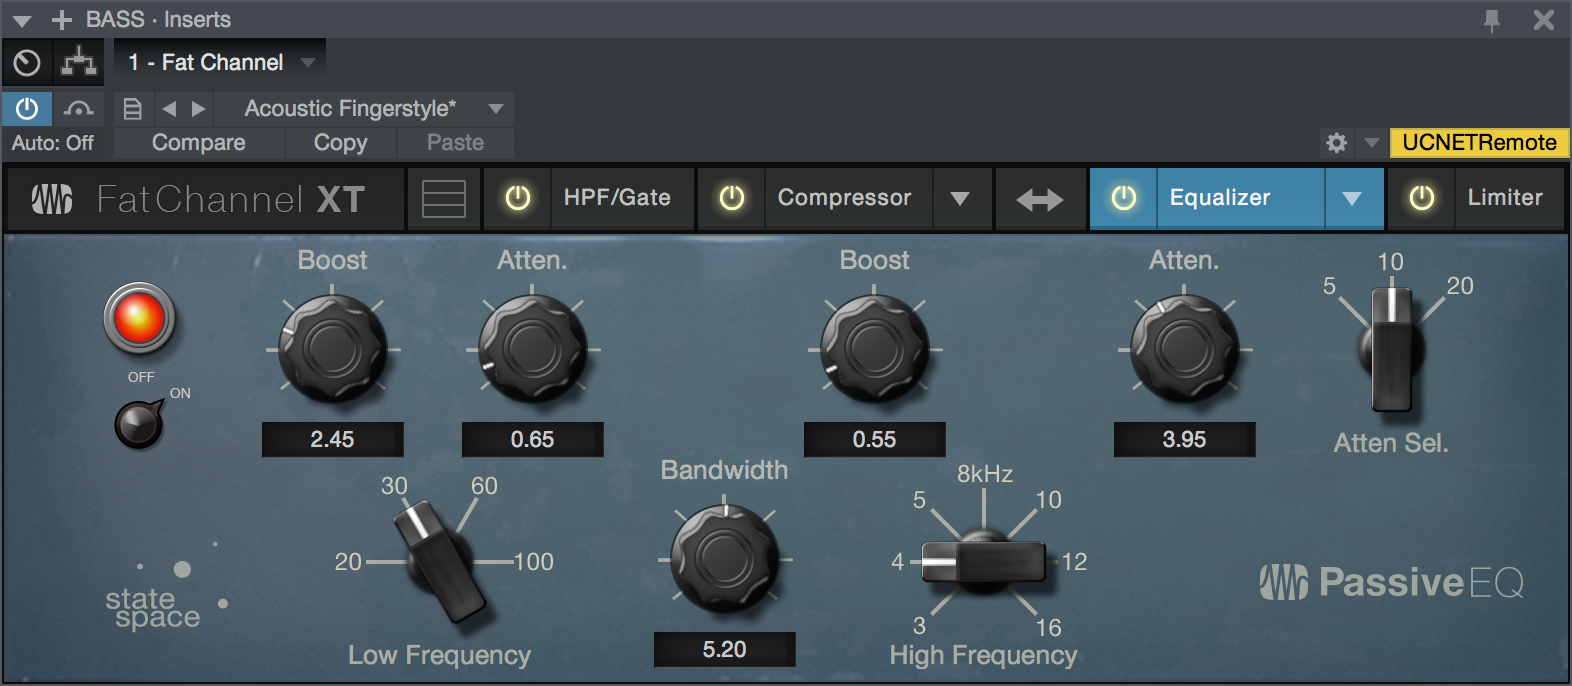Click the low Boost knob

(x=333, y=350)
